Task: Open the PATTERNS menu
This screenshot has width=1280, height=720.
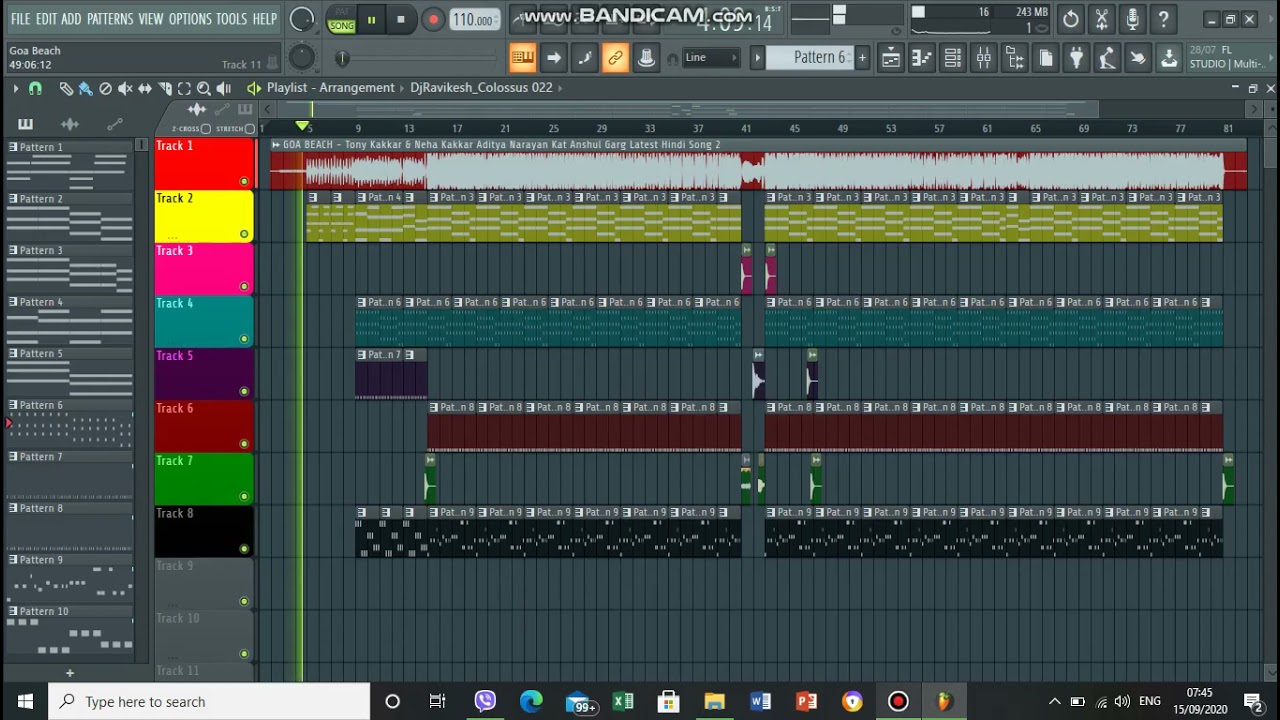Action: point(110,19)
